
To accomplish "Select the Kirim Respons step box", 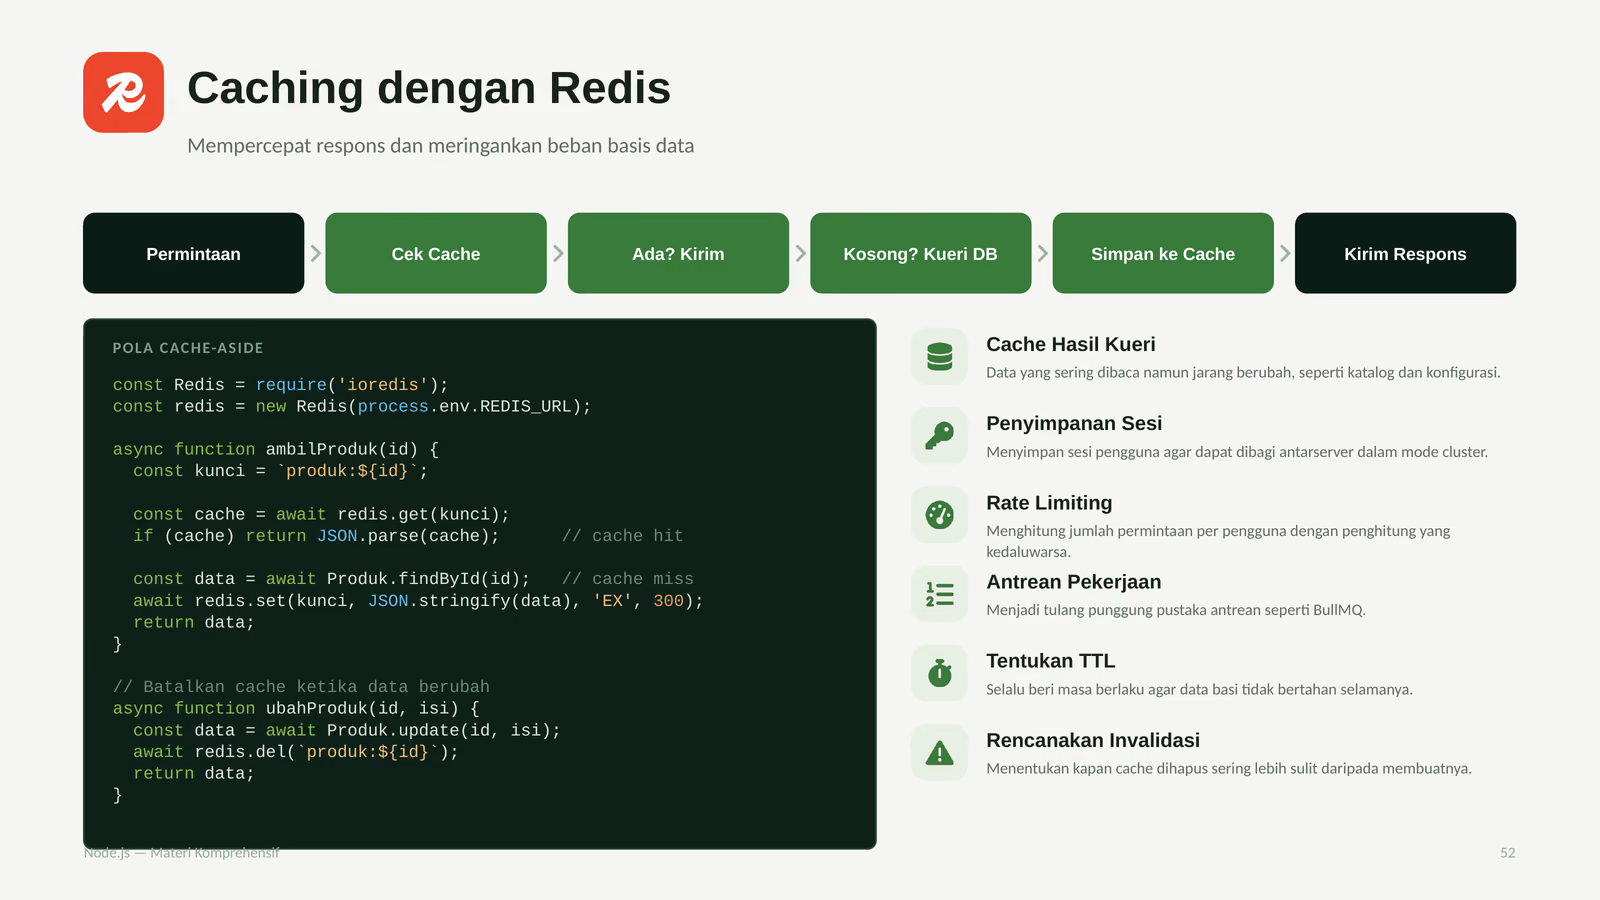I will pyautogui.click(x=1405, y=253).
